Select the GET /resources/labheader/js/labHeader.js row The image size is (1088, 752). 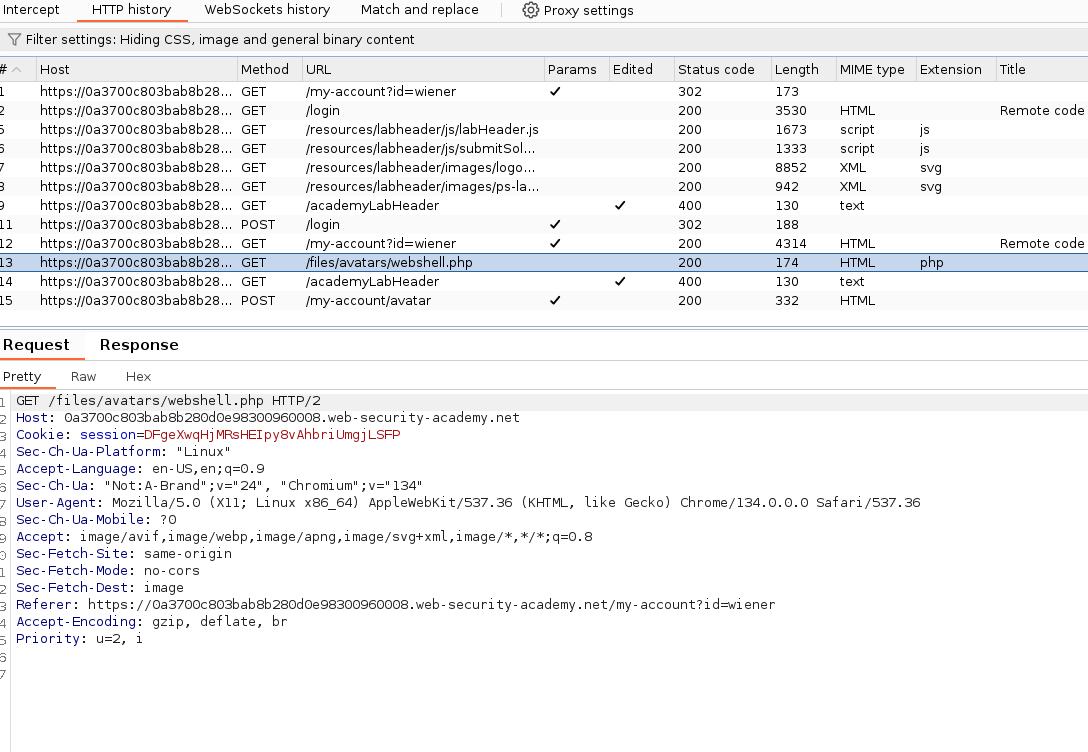coord(422,130)
